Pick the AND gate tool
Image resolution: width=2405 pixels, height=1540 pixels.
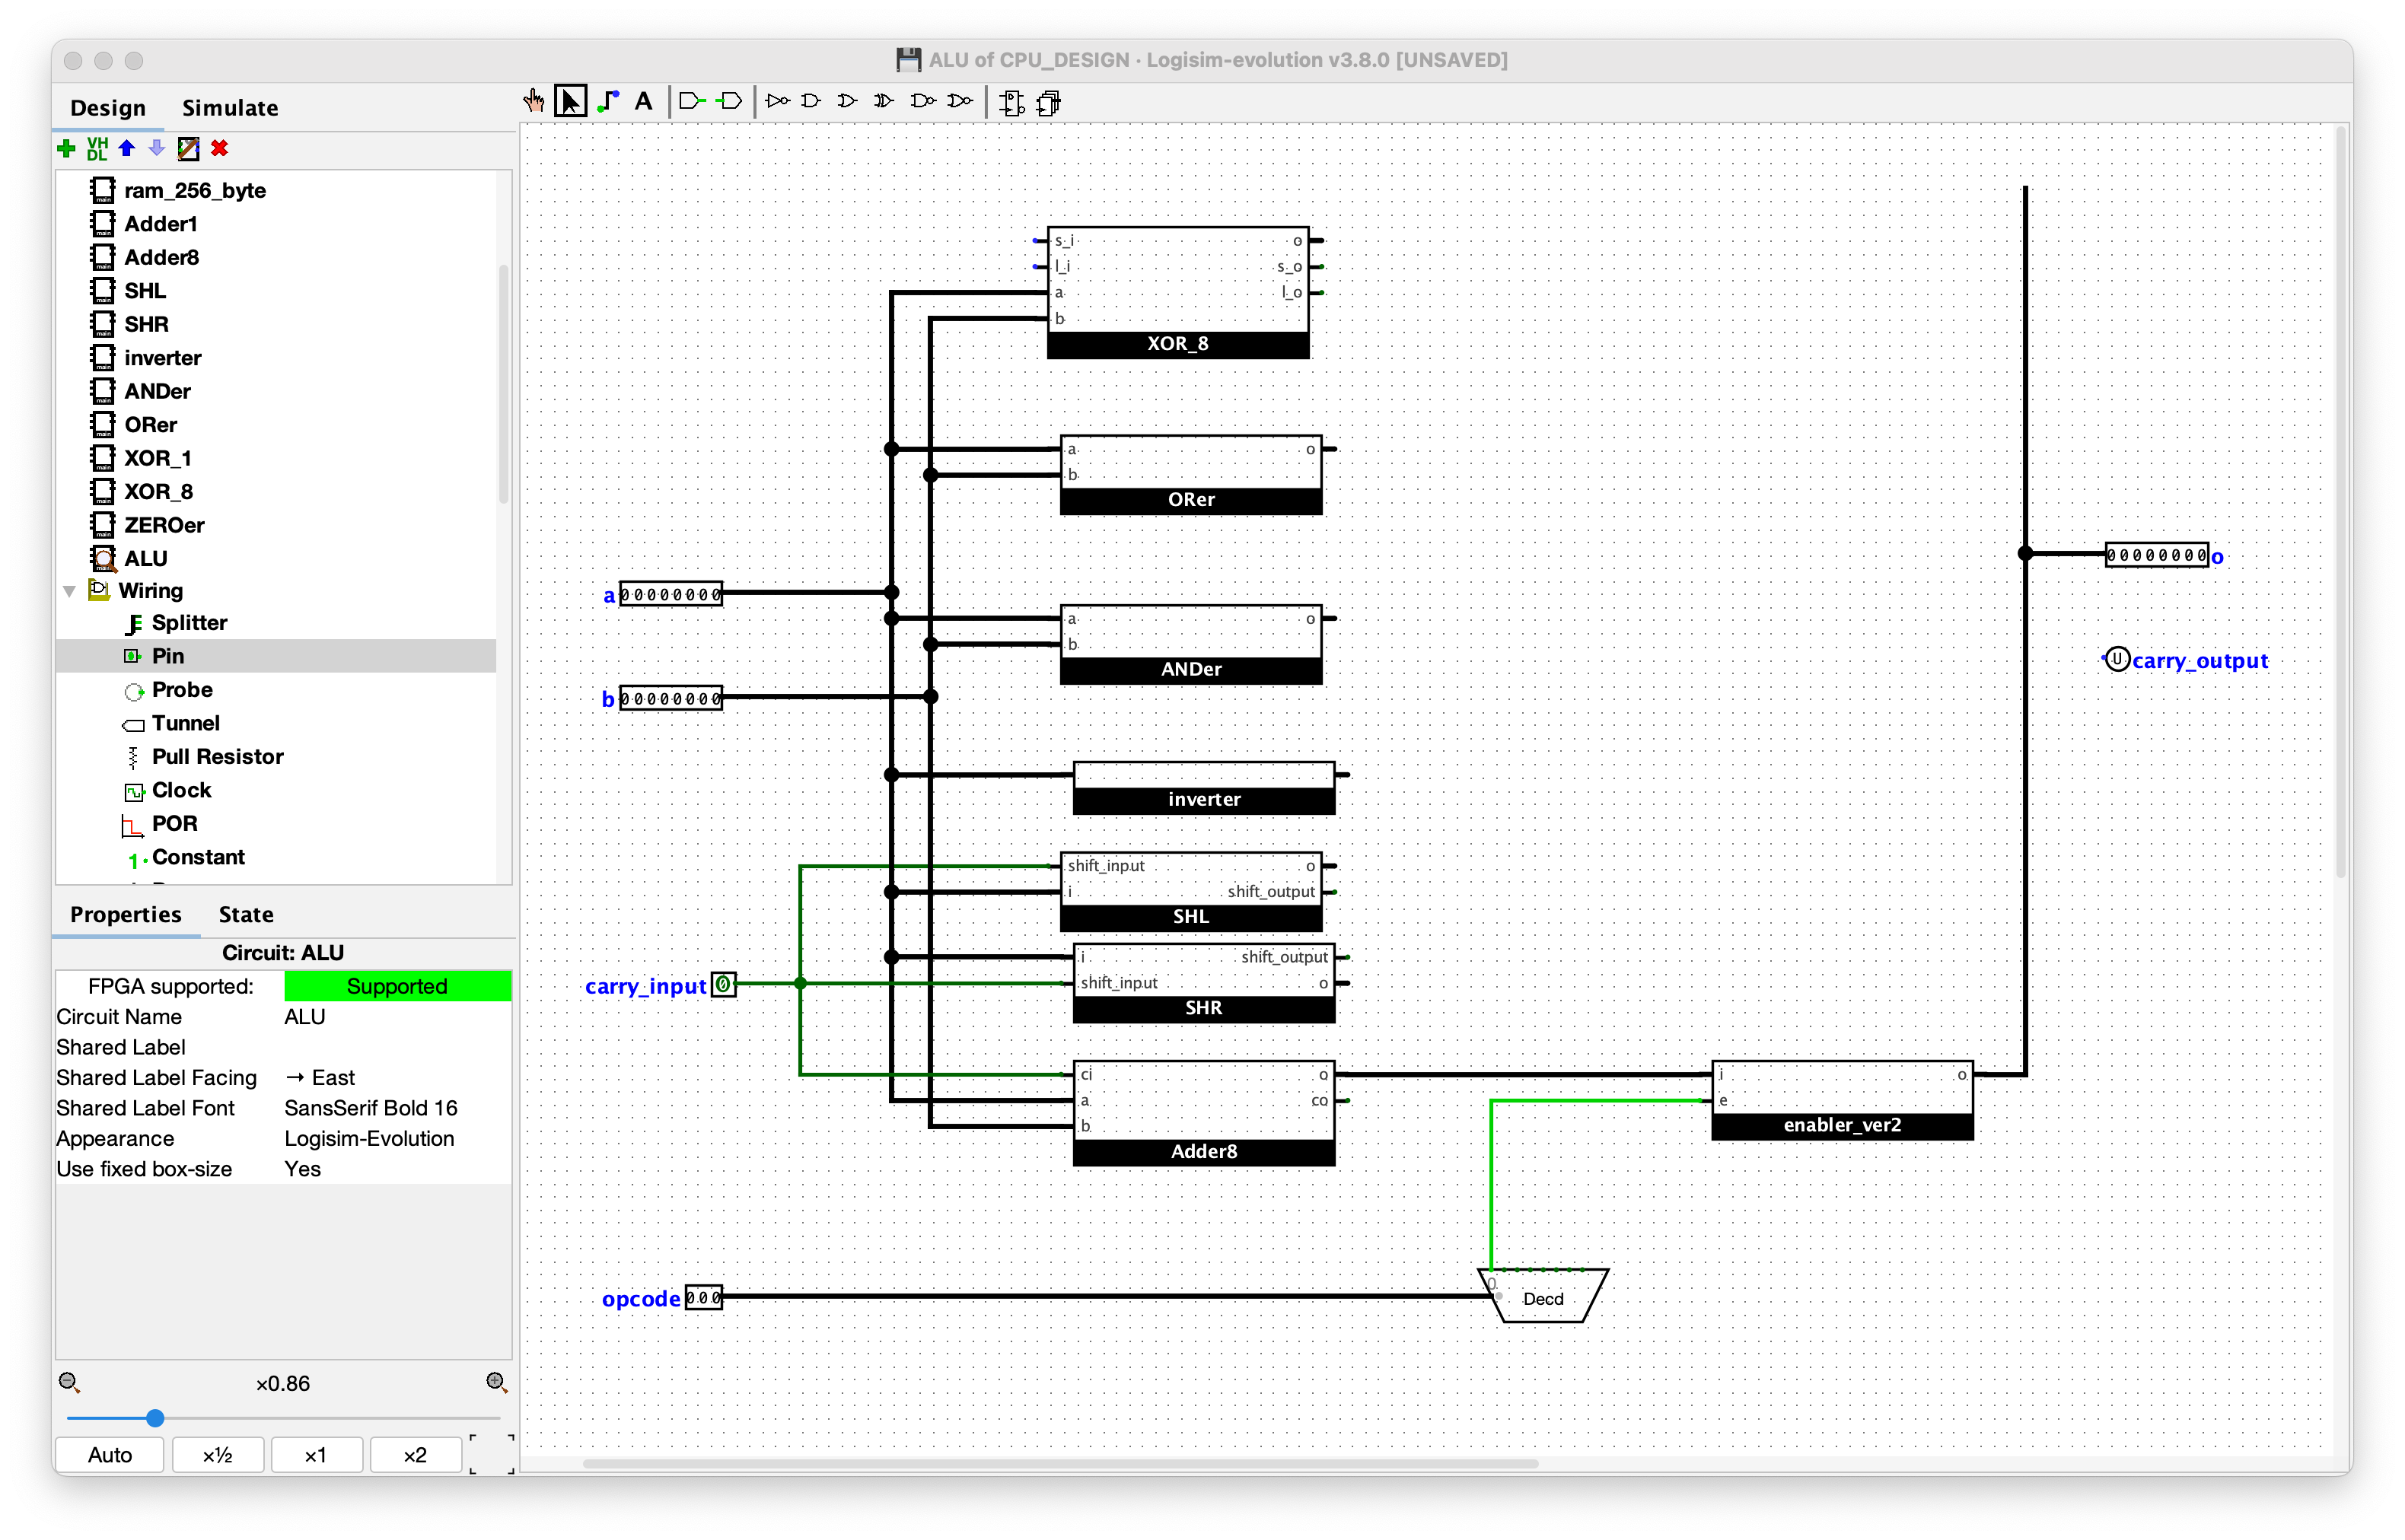click(812, 101)
